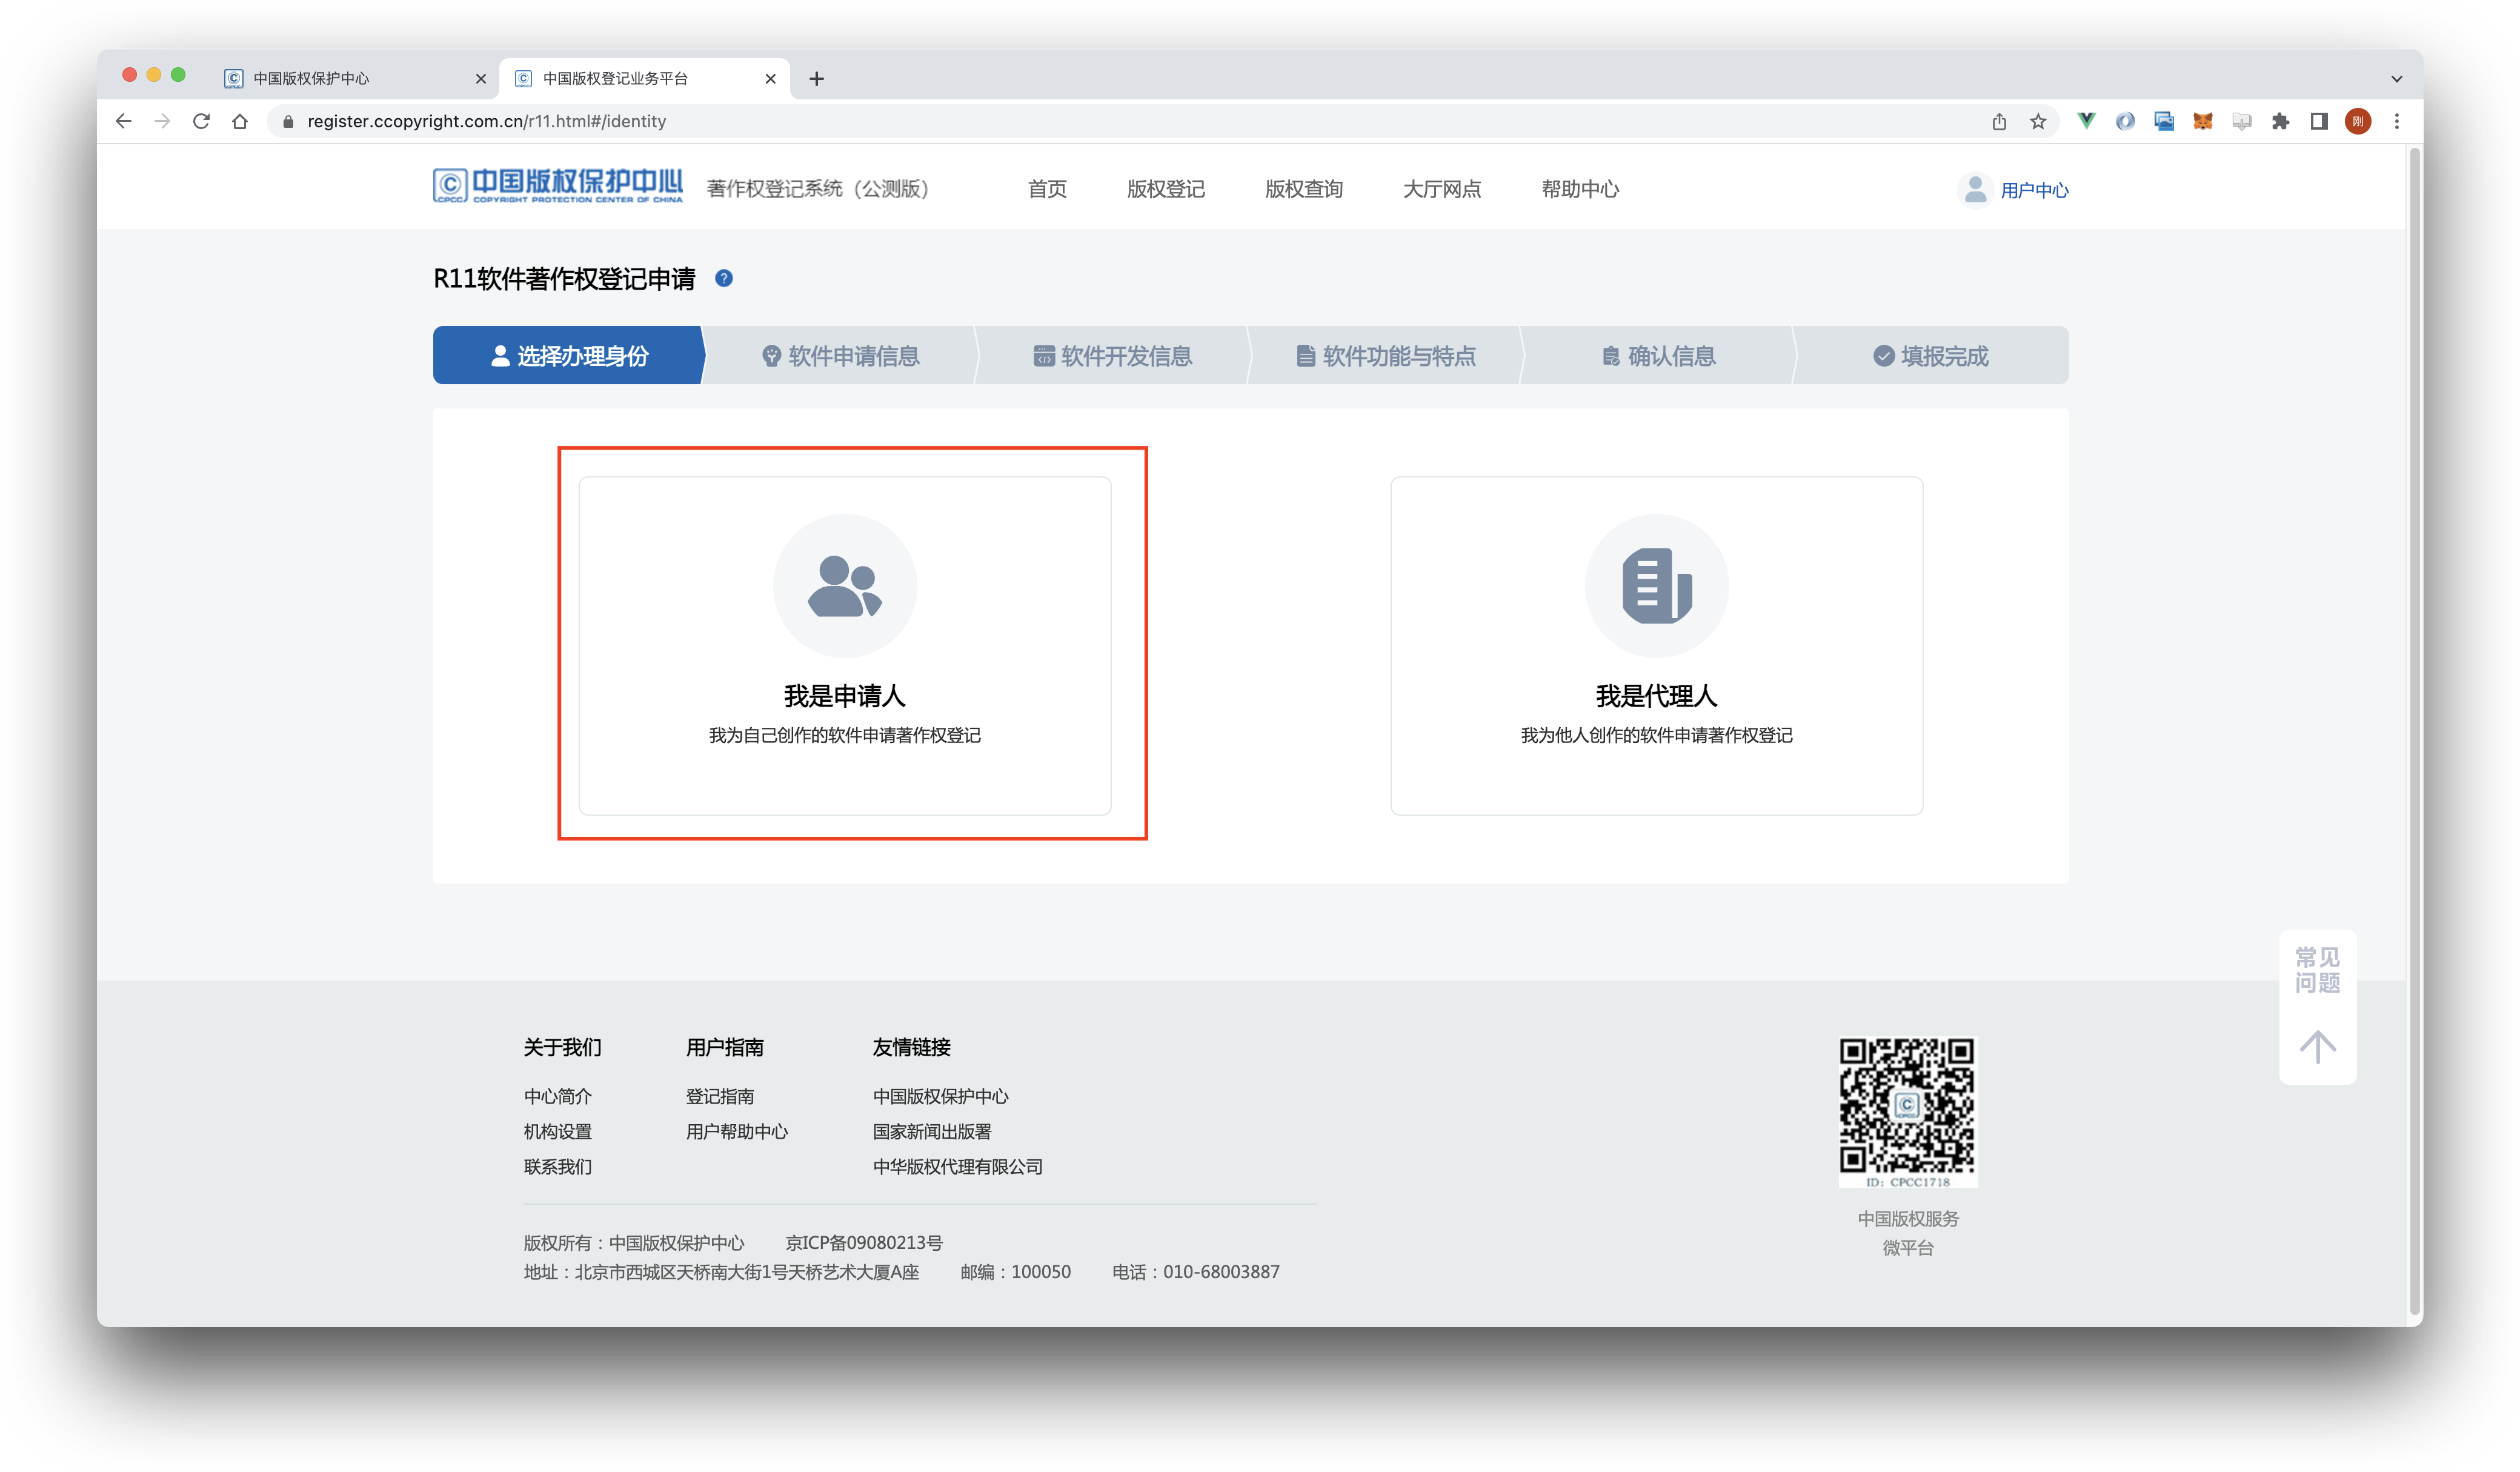This screenshot has width=2520, height=1472.
Task: Open the Vue devtools extension icon
Action: 2086,121
